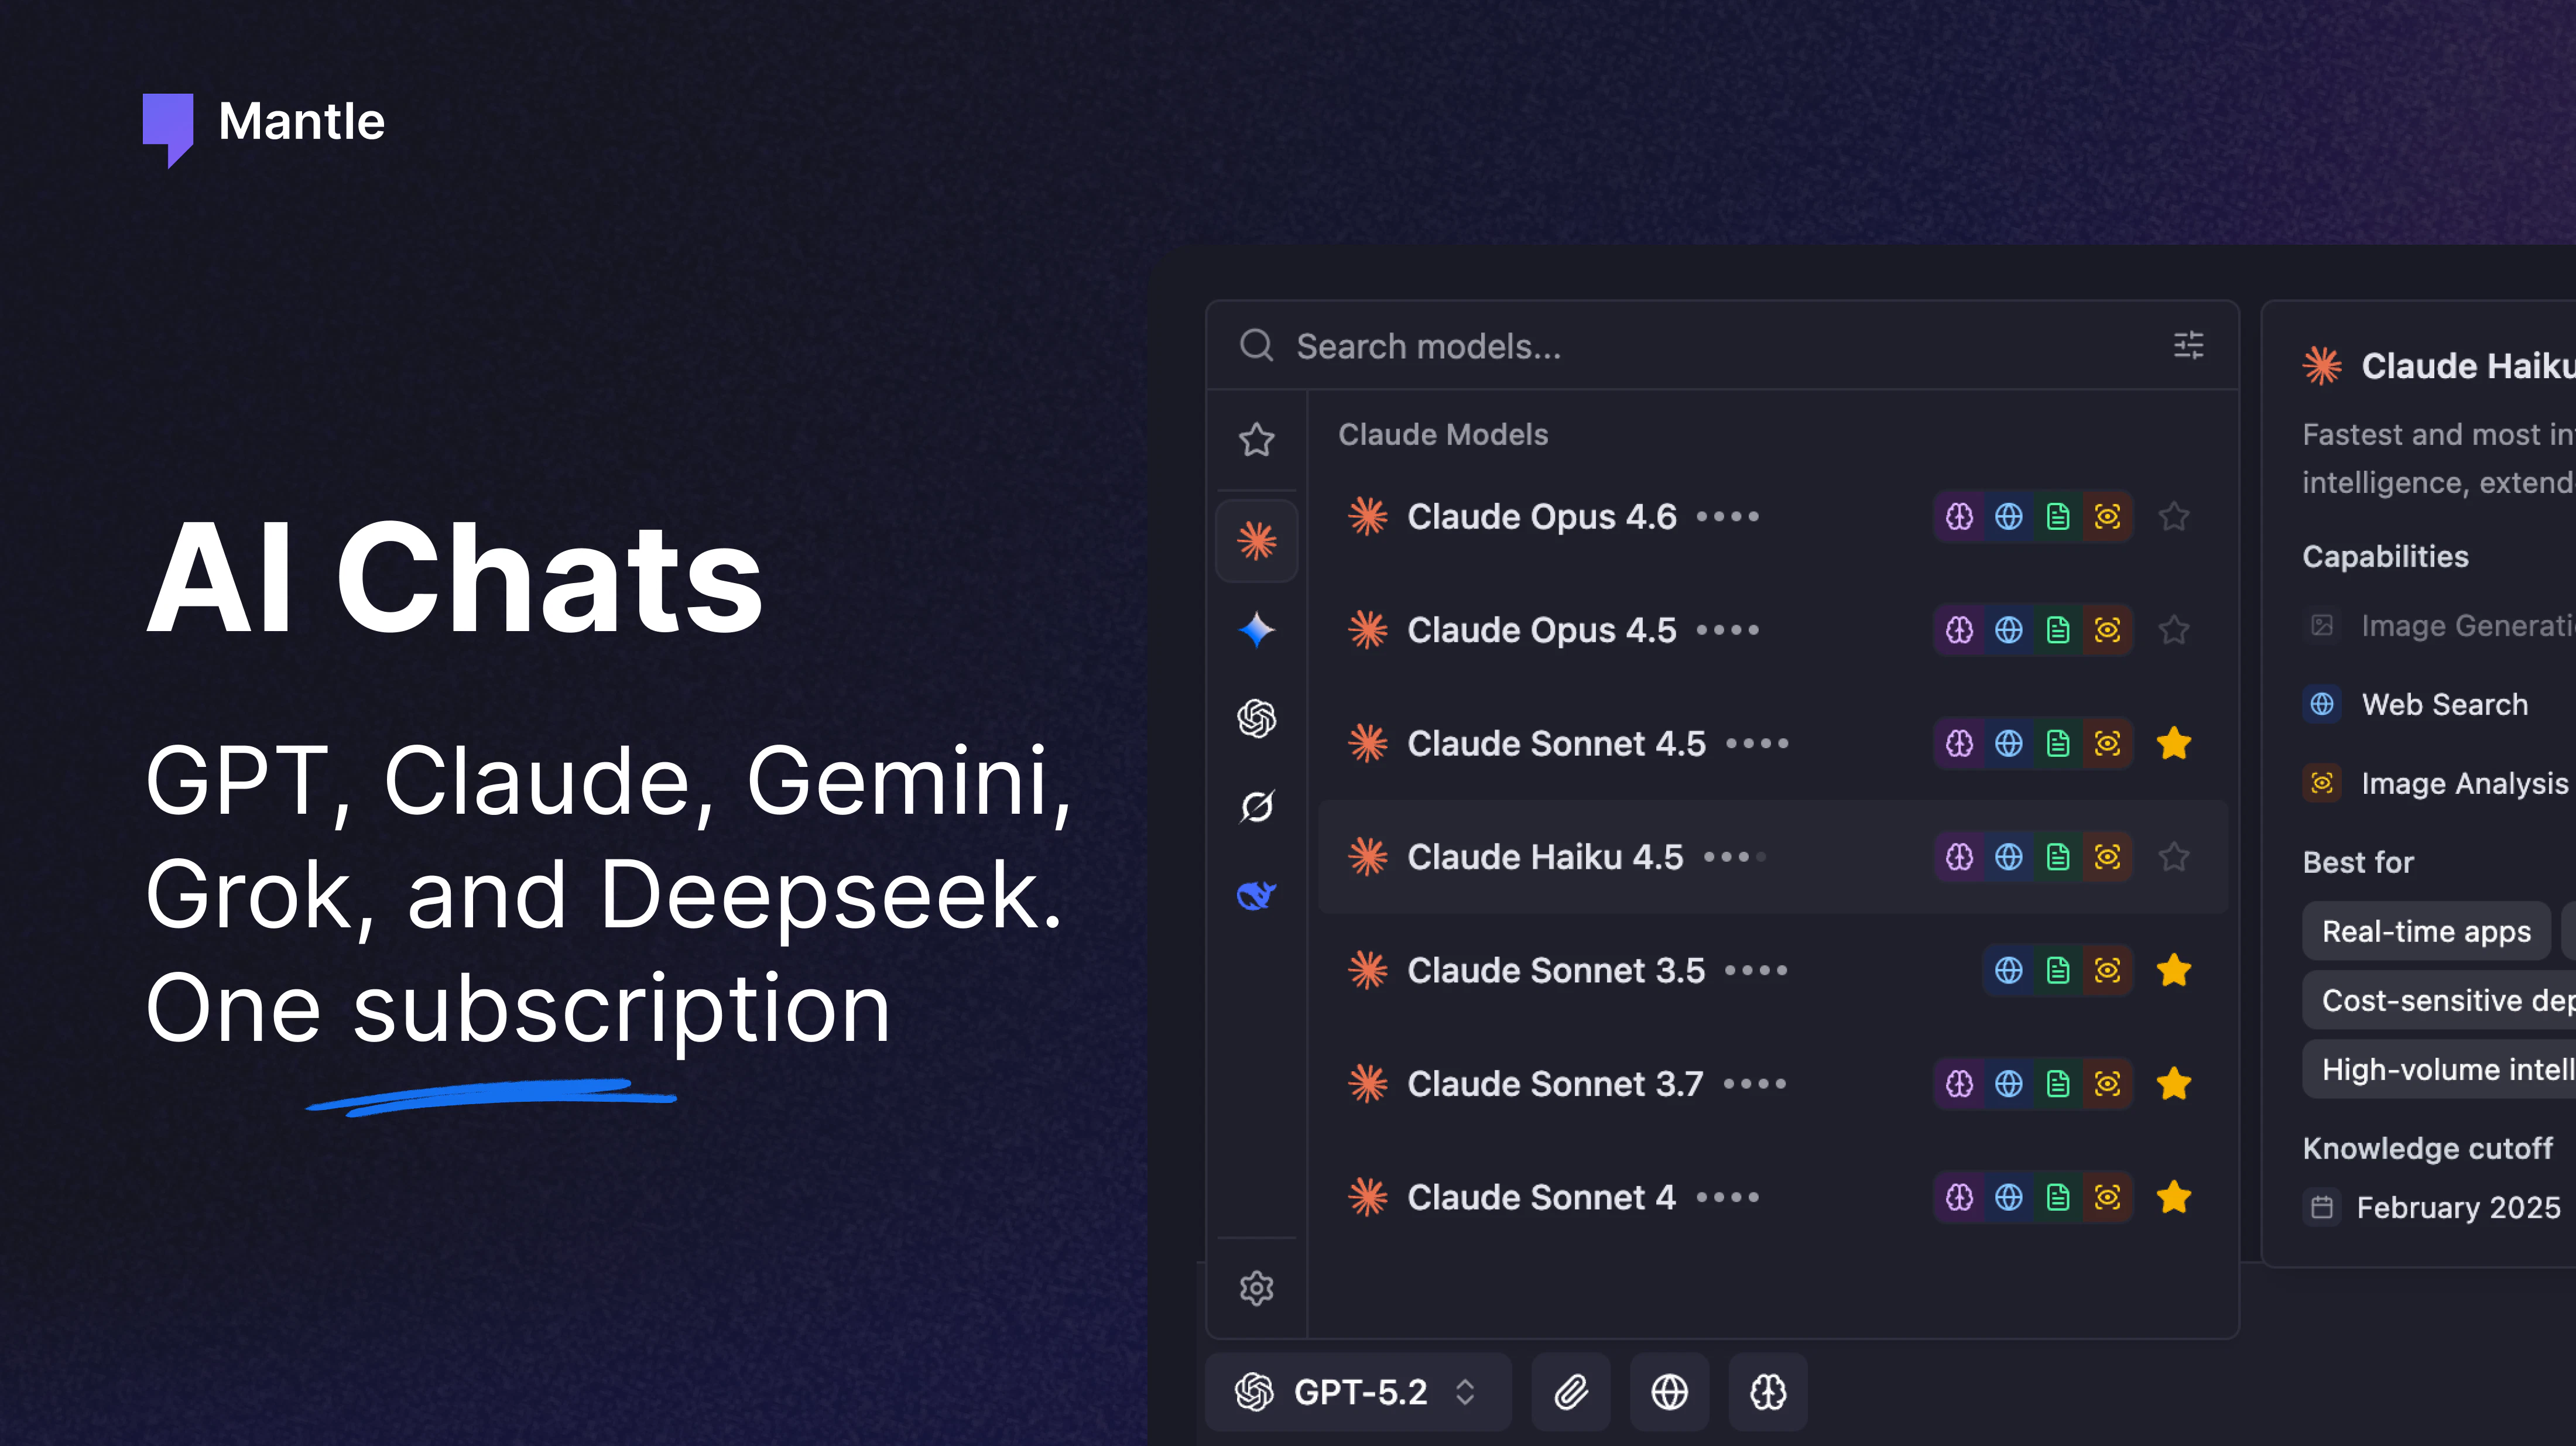The width and height of the screenshot is (2576, 1446).
Task: Select the Claude provider sidebar tab
Action: [x=1256, y=541]
